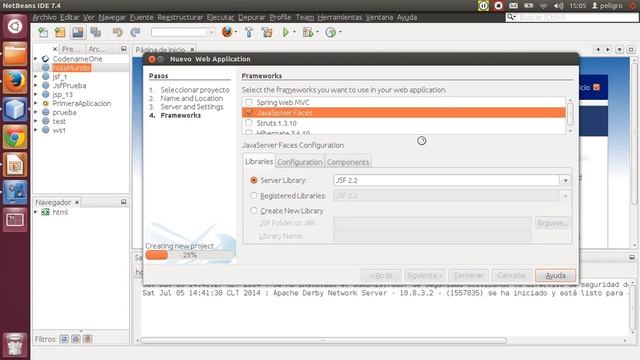Click the NetBeans cube icon in launcher
Viewport: 640px width, 360px height.
[15, 109]
